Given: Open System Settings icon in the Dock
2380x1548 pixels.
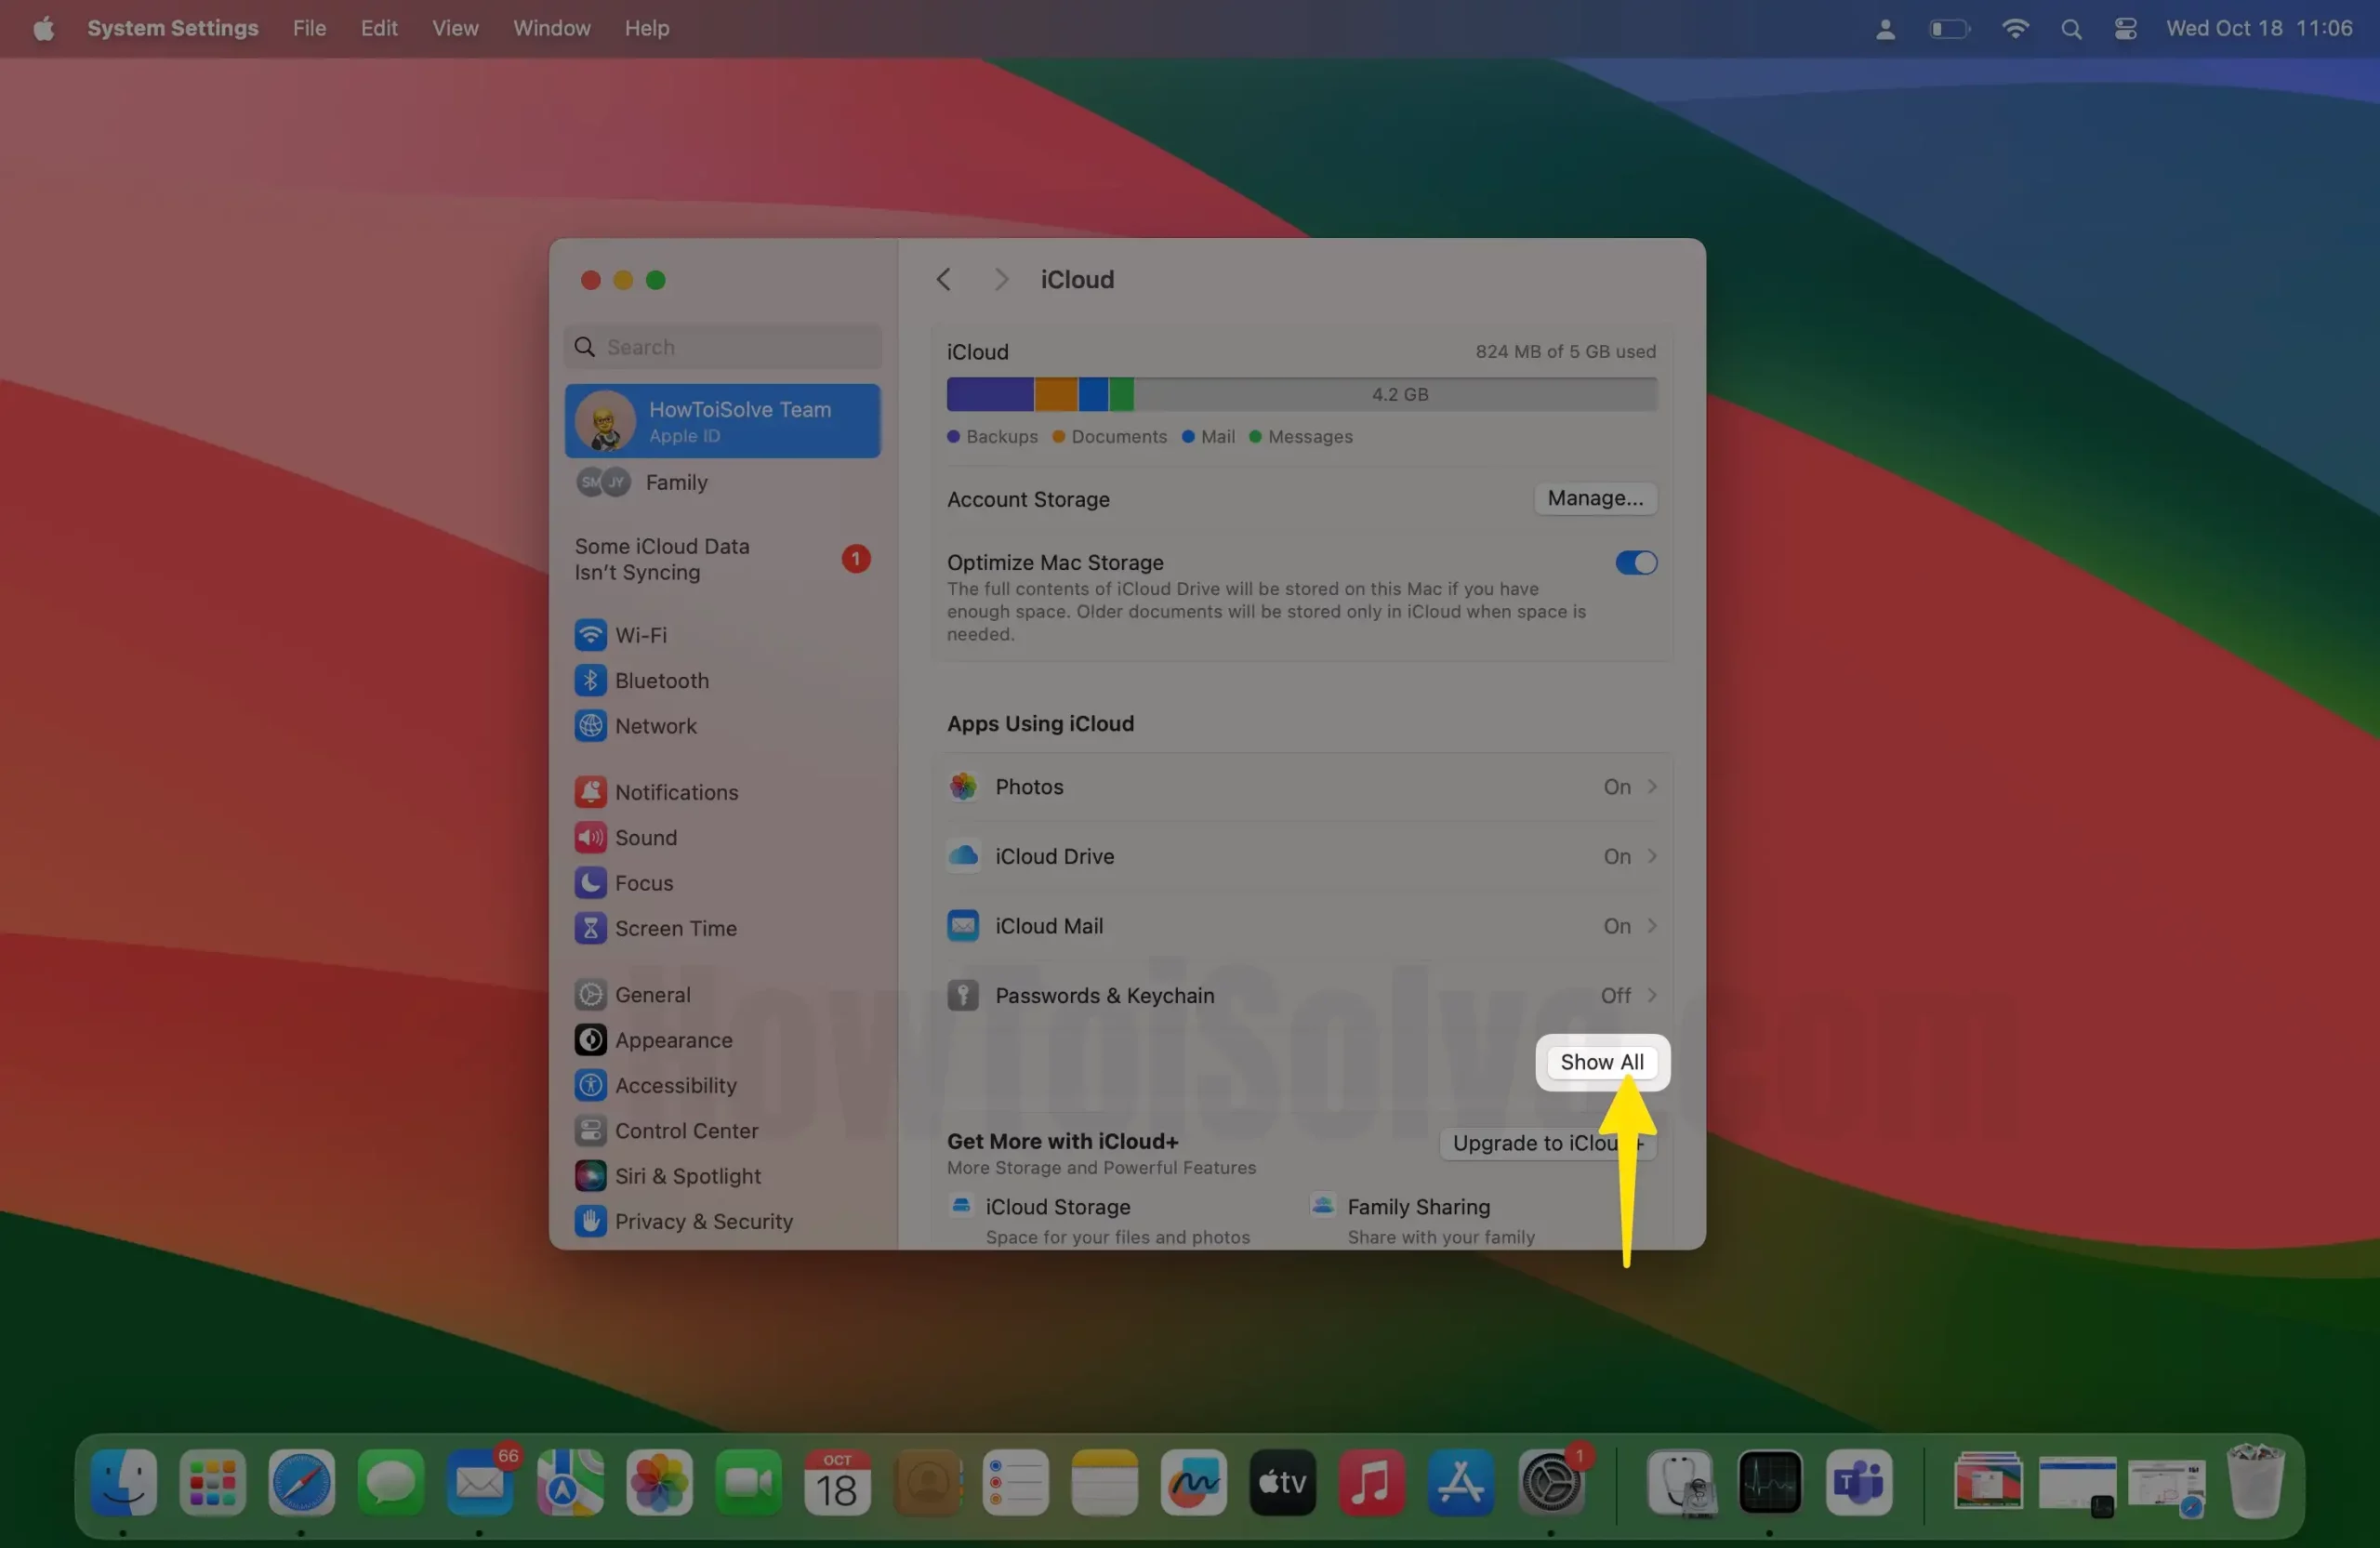Looking at the screenshot, I should tap(1550, 1482).
